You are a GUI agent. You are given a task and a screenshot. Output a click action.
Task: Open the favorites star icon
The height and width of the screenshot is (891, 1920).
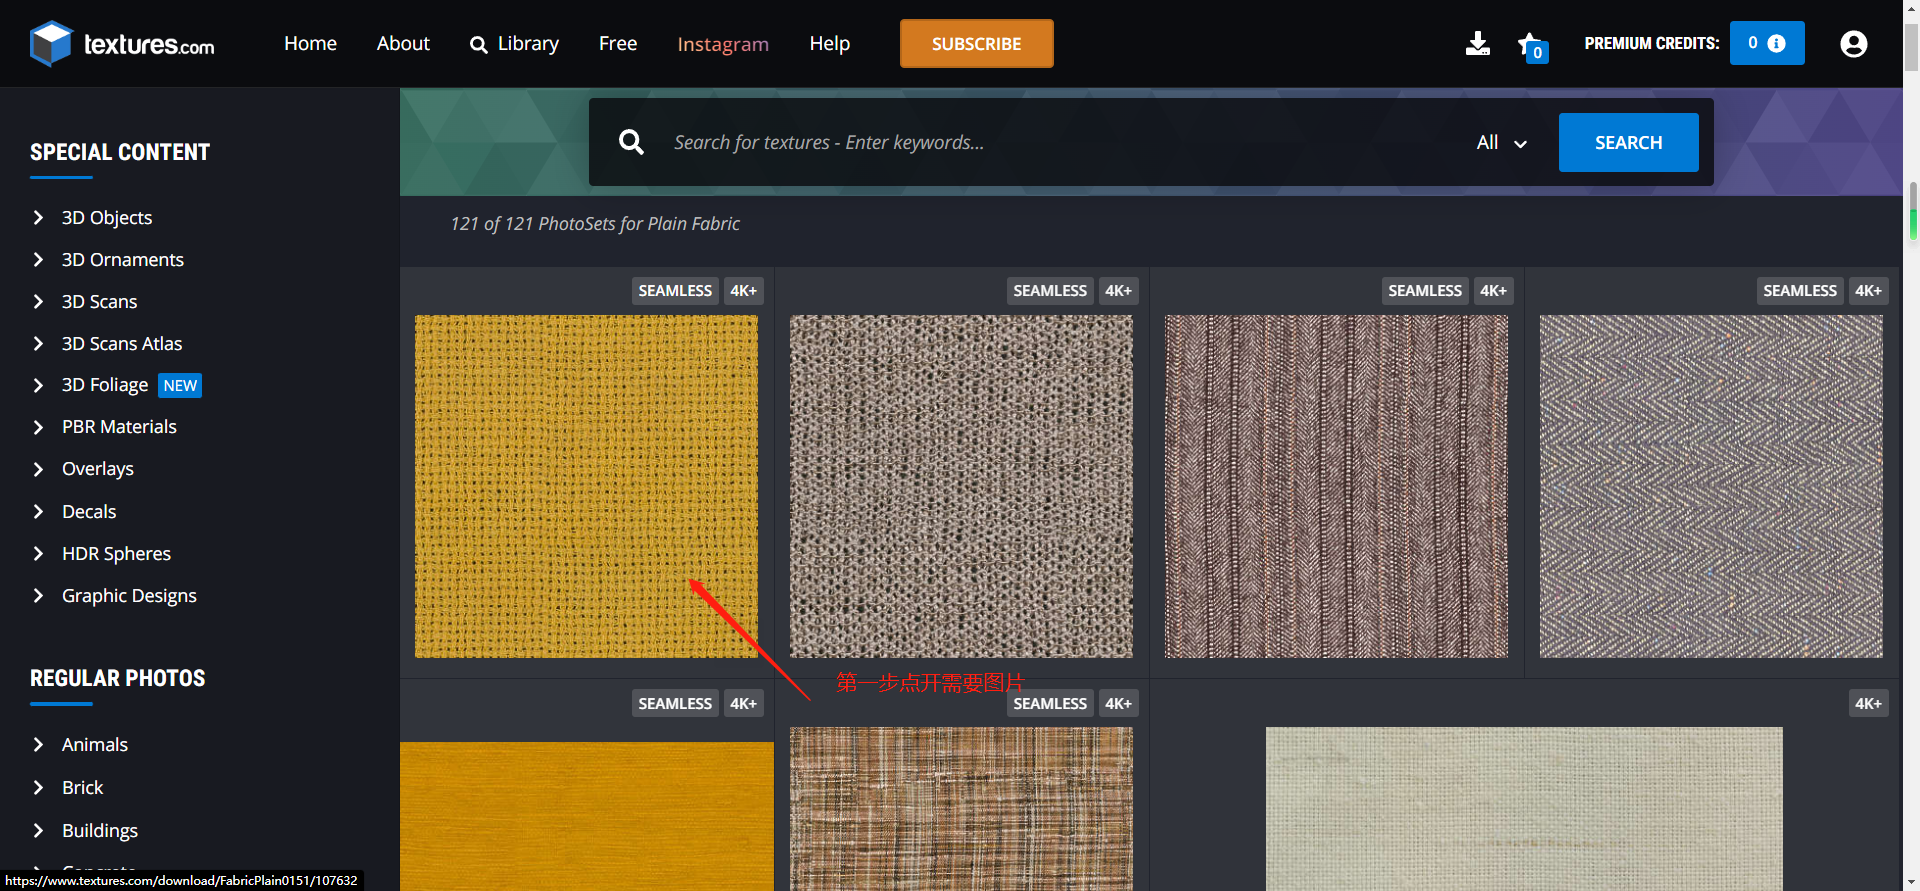tap(1530, 45)
